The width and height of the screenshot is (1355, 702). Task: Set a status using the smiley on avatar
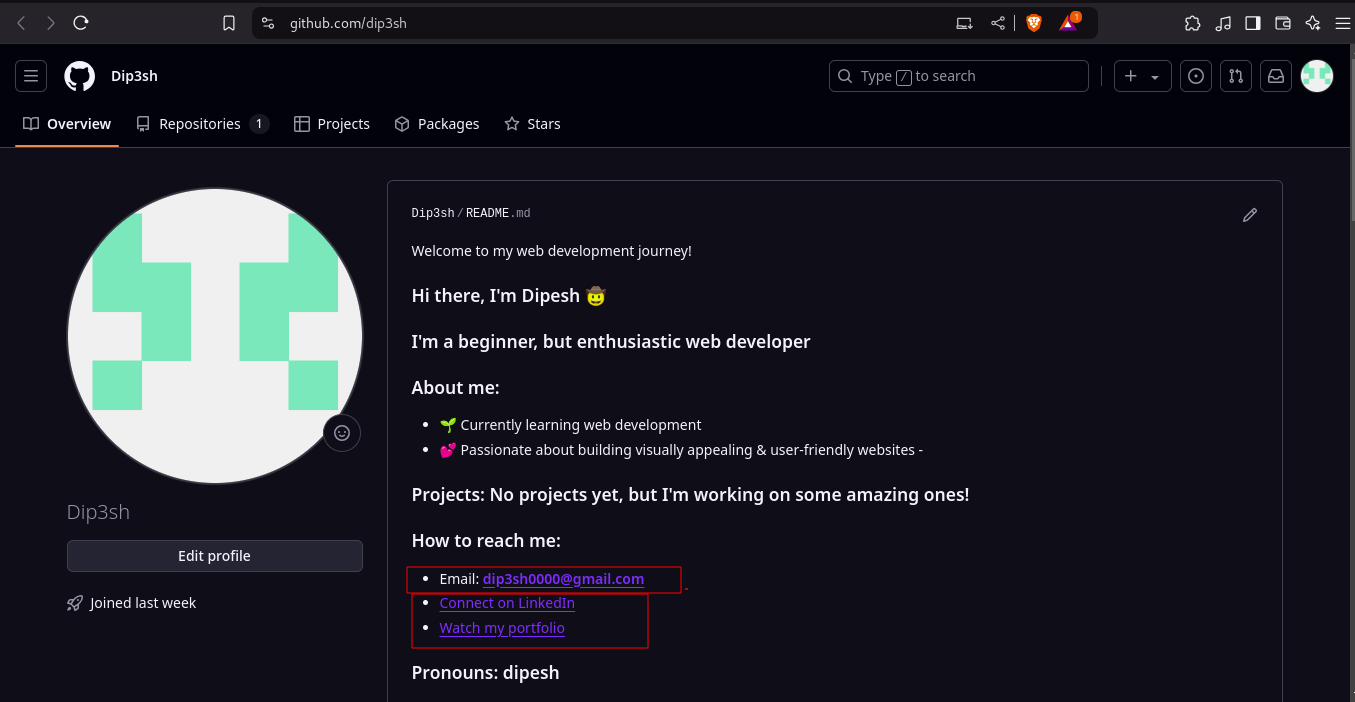click(341, 432)
